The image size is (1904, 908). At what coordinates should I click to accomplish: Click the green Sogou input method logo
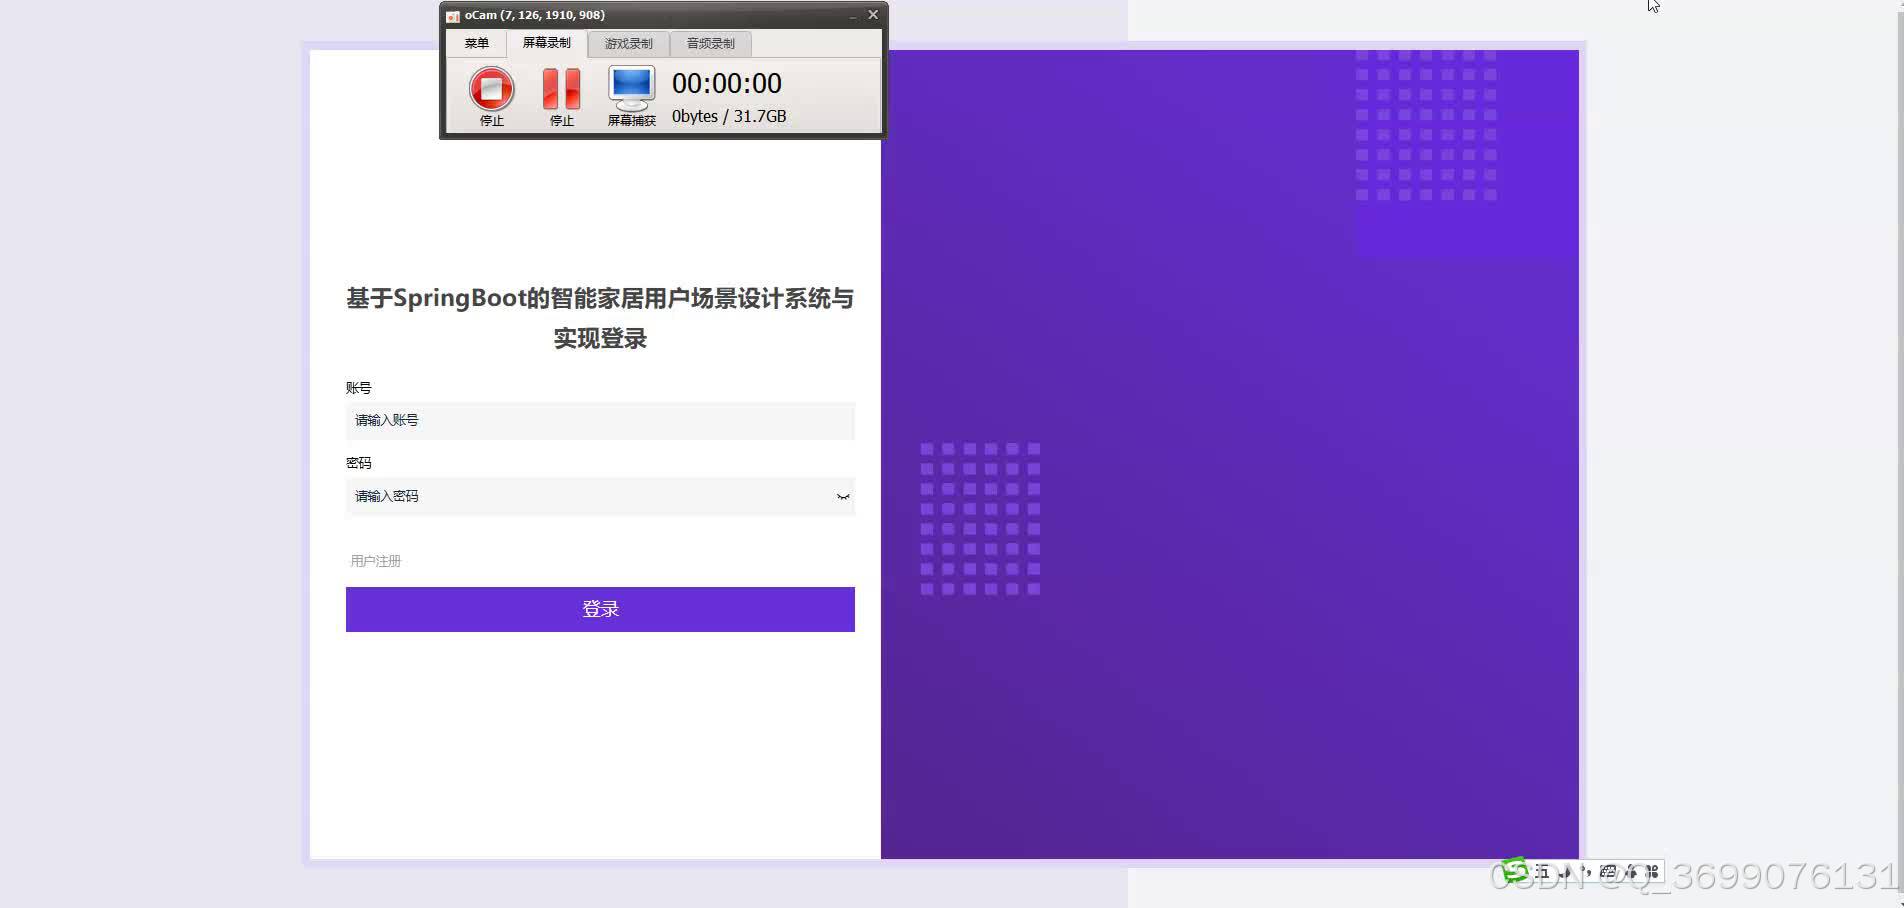point(1515,870)
